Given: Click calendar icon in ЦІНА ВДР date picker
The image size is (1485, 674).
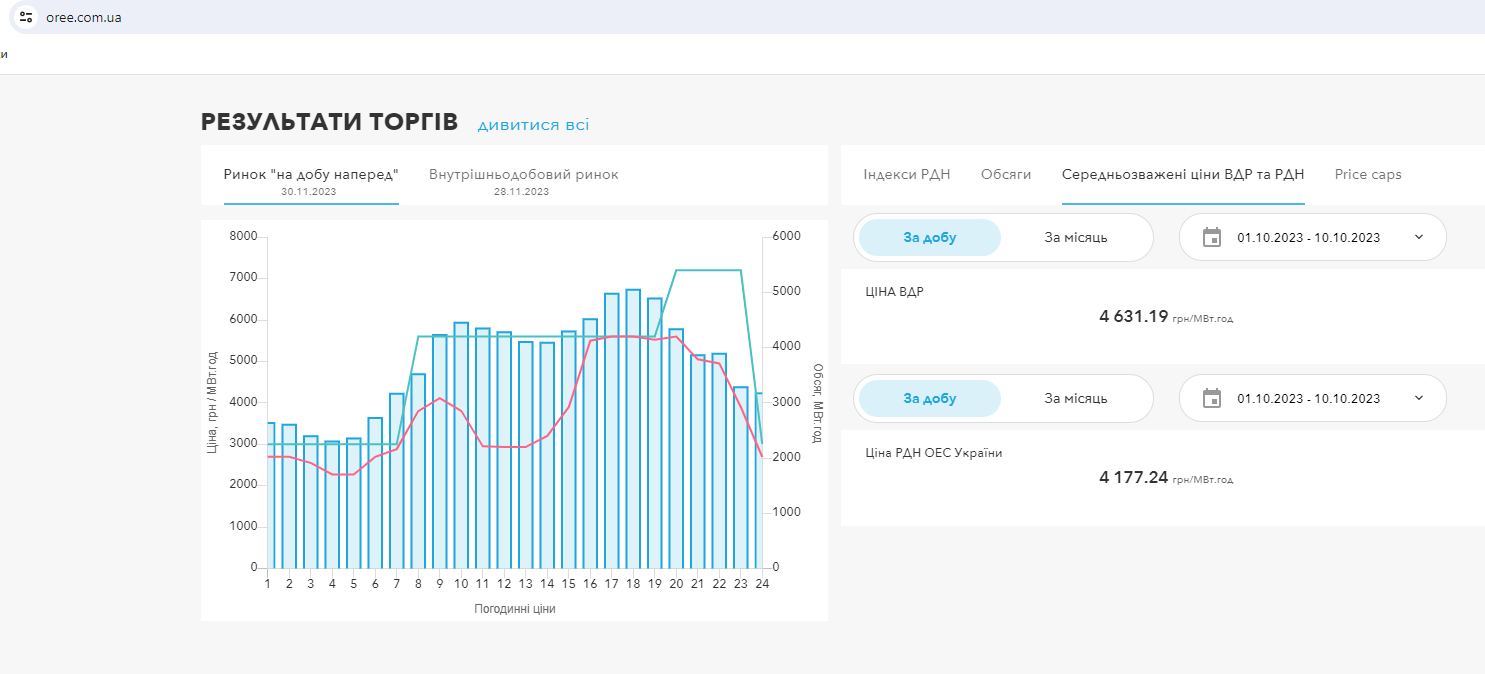Looking at the screenshot, I should click(x=1211, y=237).
